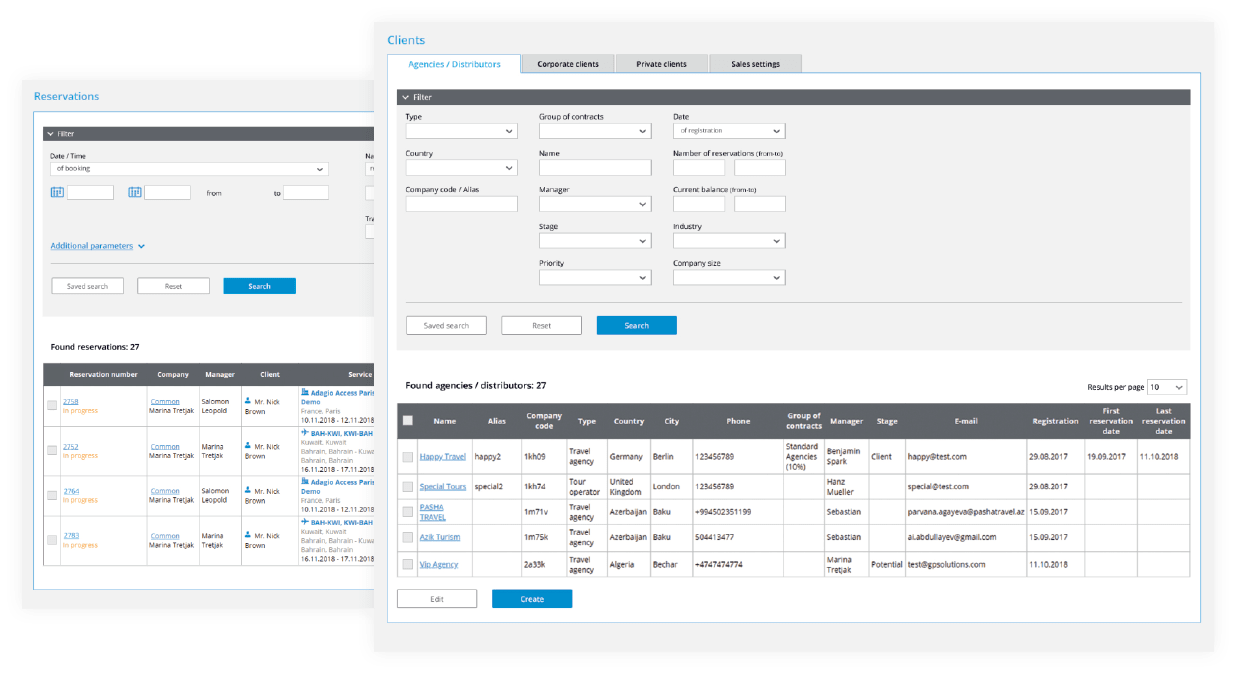Select the checkbox for reservation 2758
This screenshot has height=680, width=1240.
pos(52,405)
